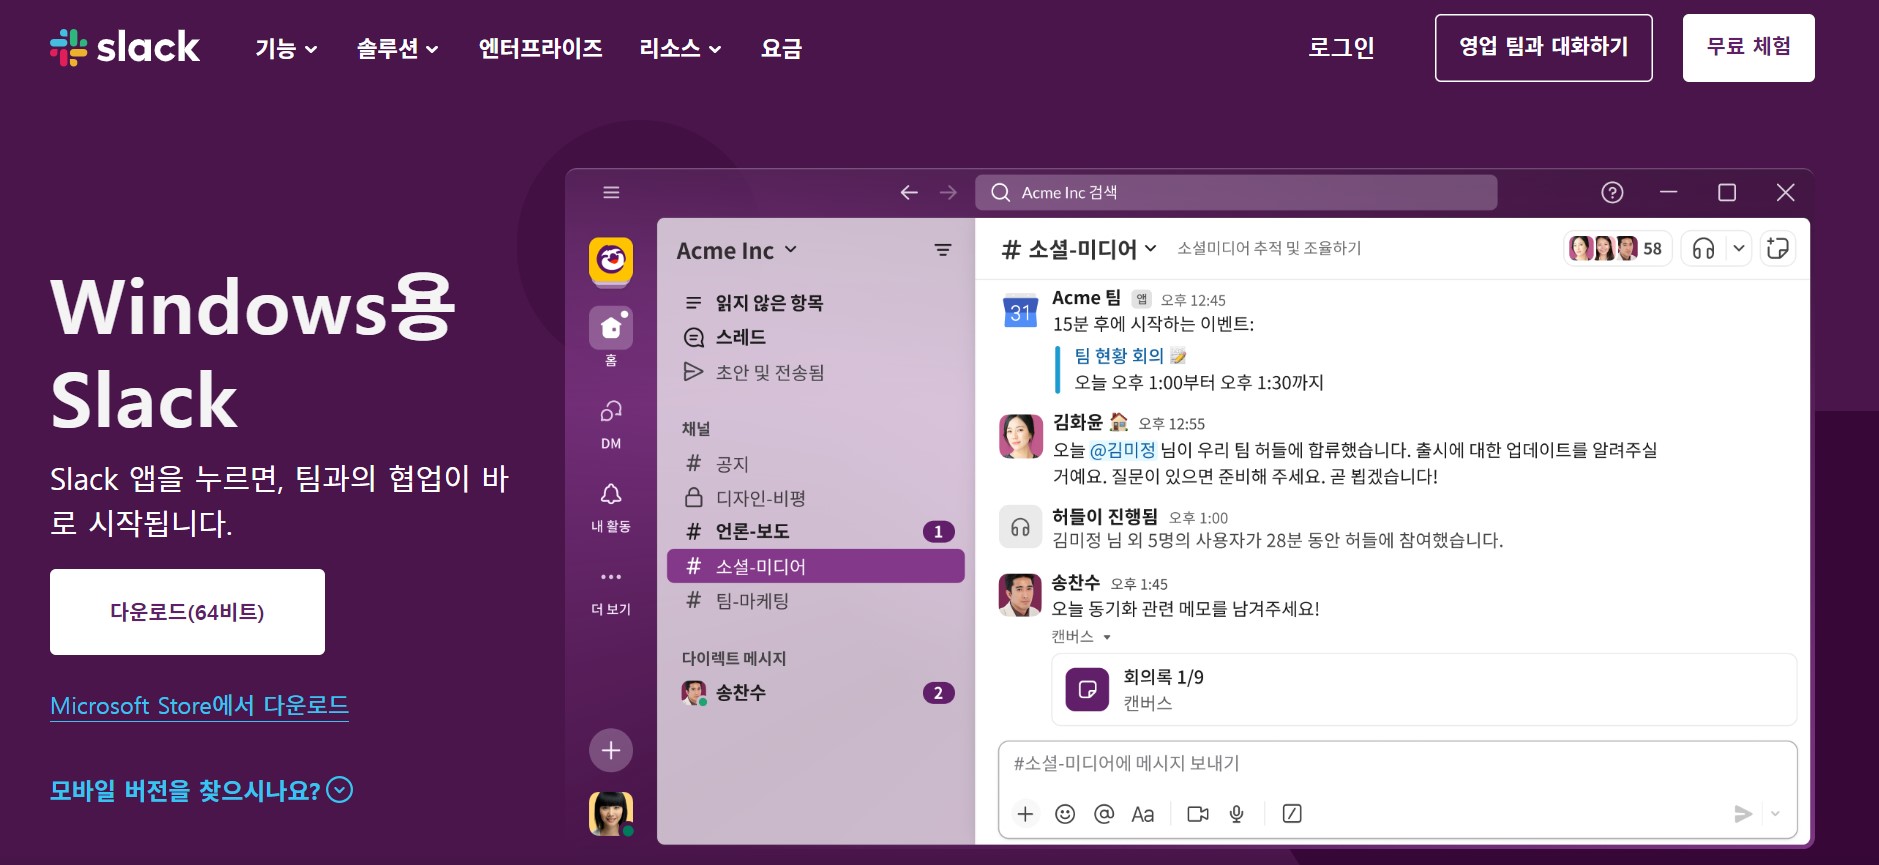Image resolution: width=1879 pixels, height=865 pixels.
Task: Open the huddle options chevron next to the headphones
Action: 1739,248
